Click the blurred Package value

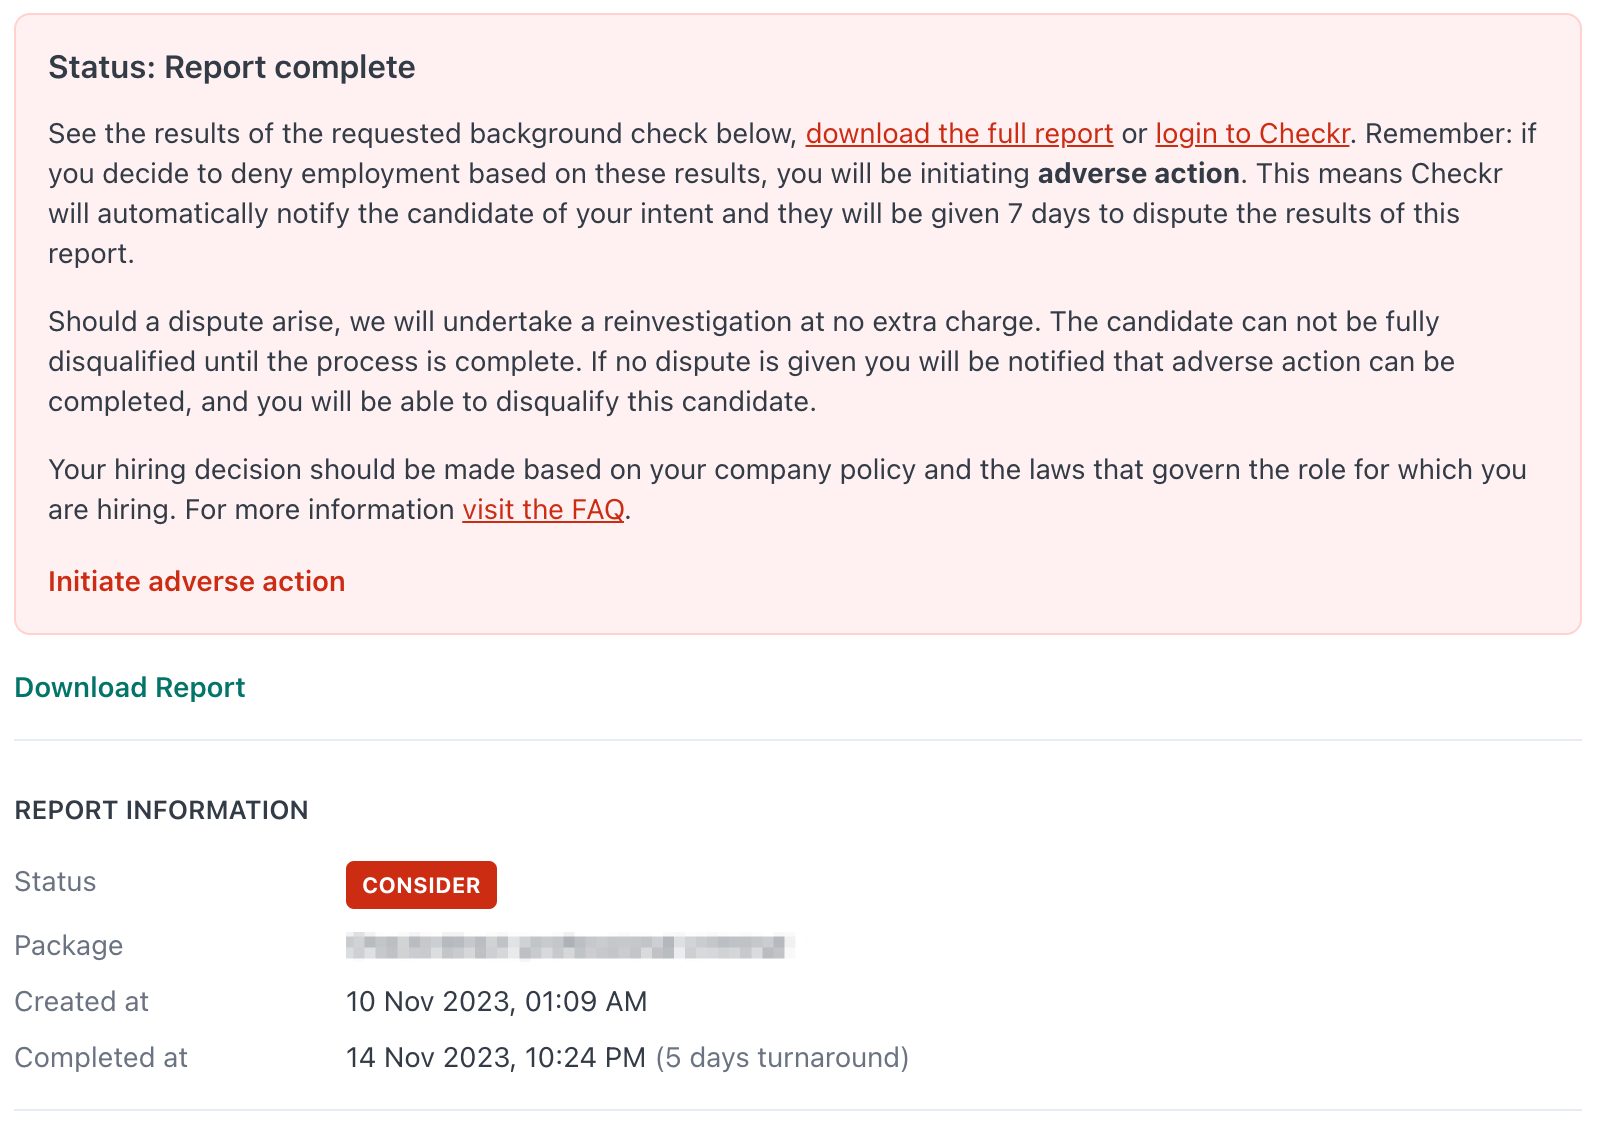[x=570, y=946]
